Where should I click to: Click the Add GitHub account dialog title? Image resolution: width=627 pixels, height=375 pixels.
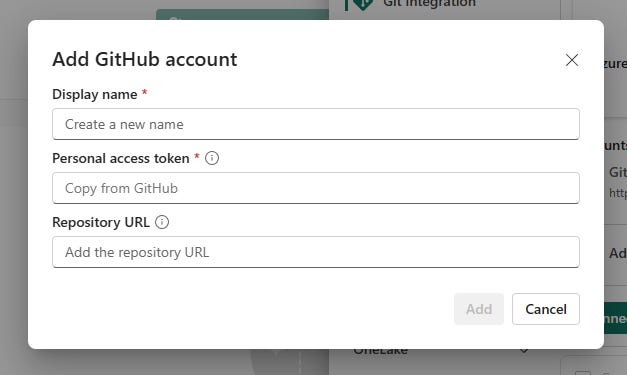pos(145,59)
